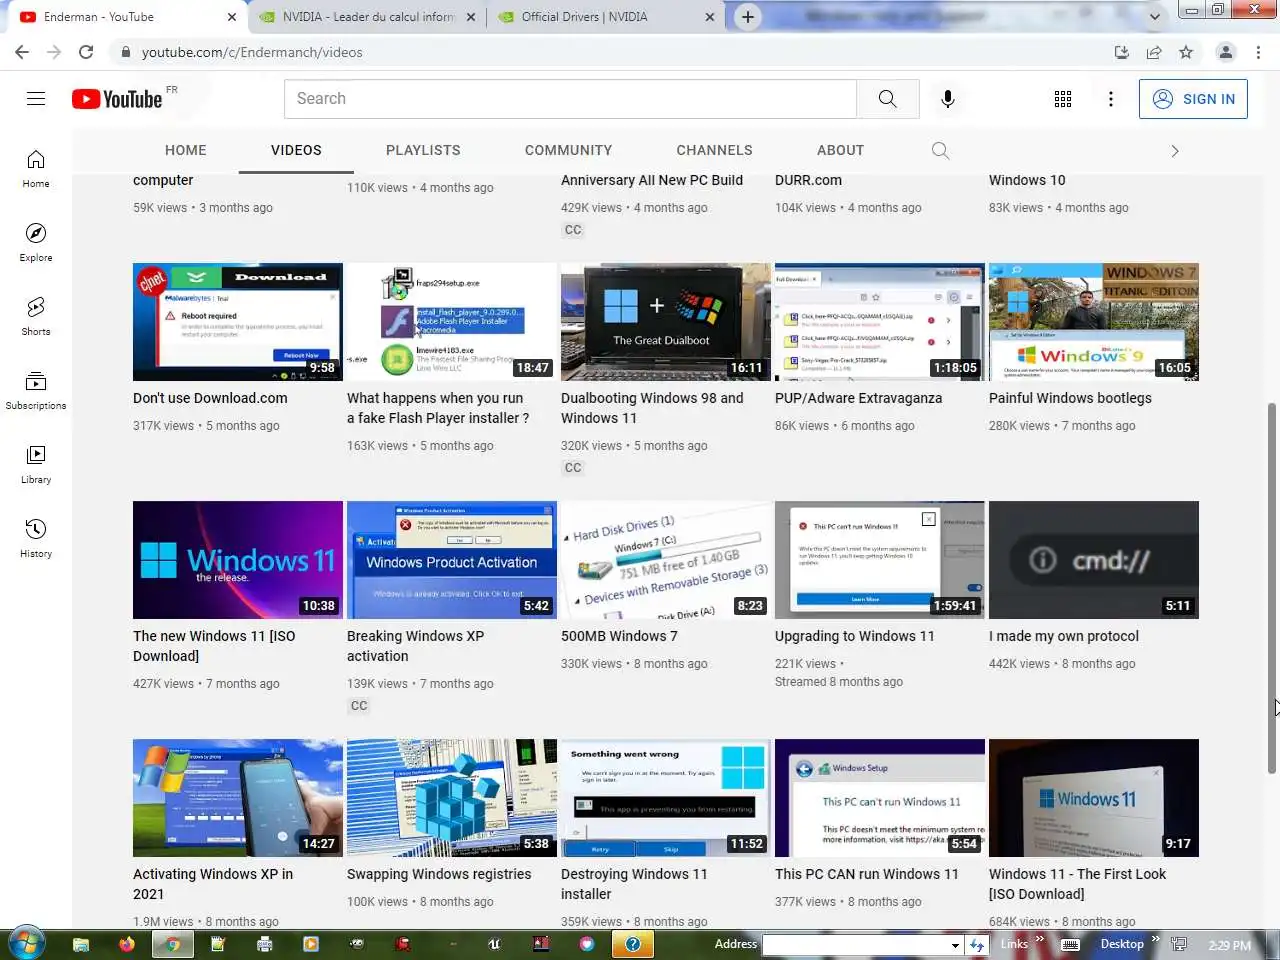This screenshot has width=1280, height=960.
Task: Click the Chrome taskbar button
Action: tap(172, 944)
